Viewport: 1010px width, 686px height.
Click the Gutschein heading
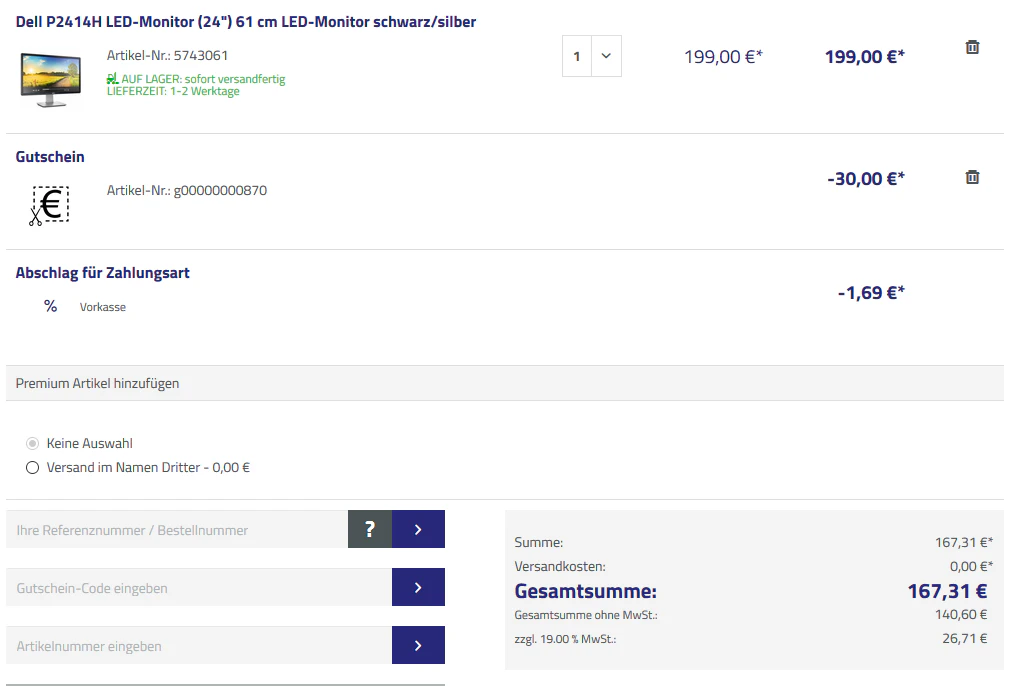(50, 157)
